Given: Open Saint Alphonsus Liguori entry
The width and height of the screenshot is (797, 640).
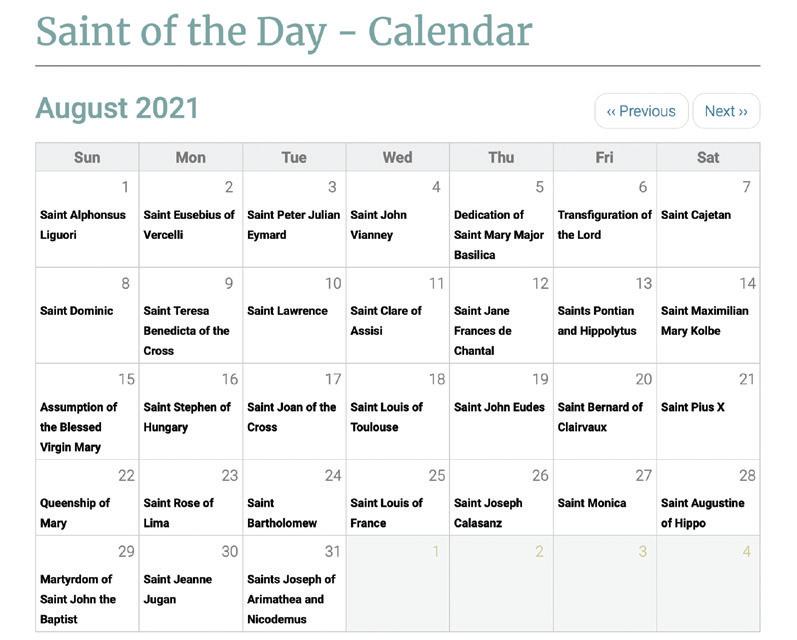Looking at the screenshot, I should (83, 225).
